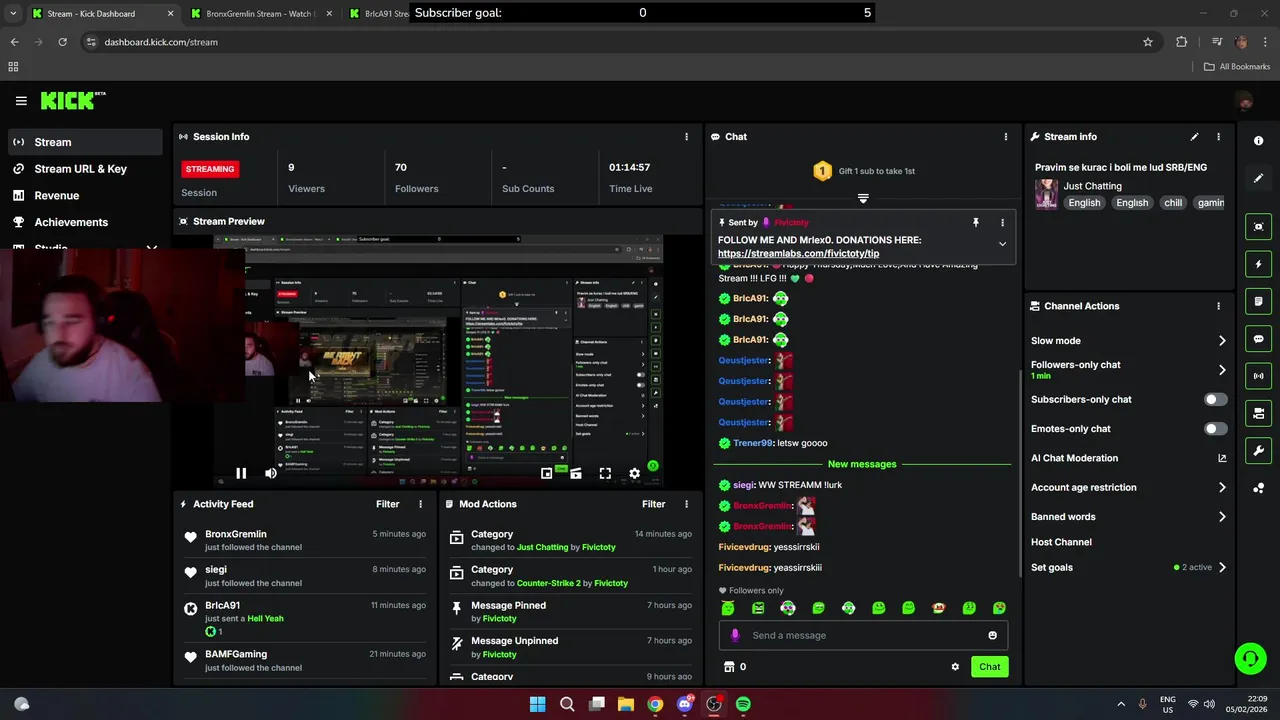Click the pencil icon in the right rail
This screenshot has height=720, width=1280.
tap(1259, 178)
